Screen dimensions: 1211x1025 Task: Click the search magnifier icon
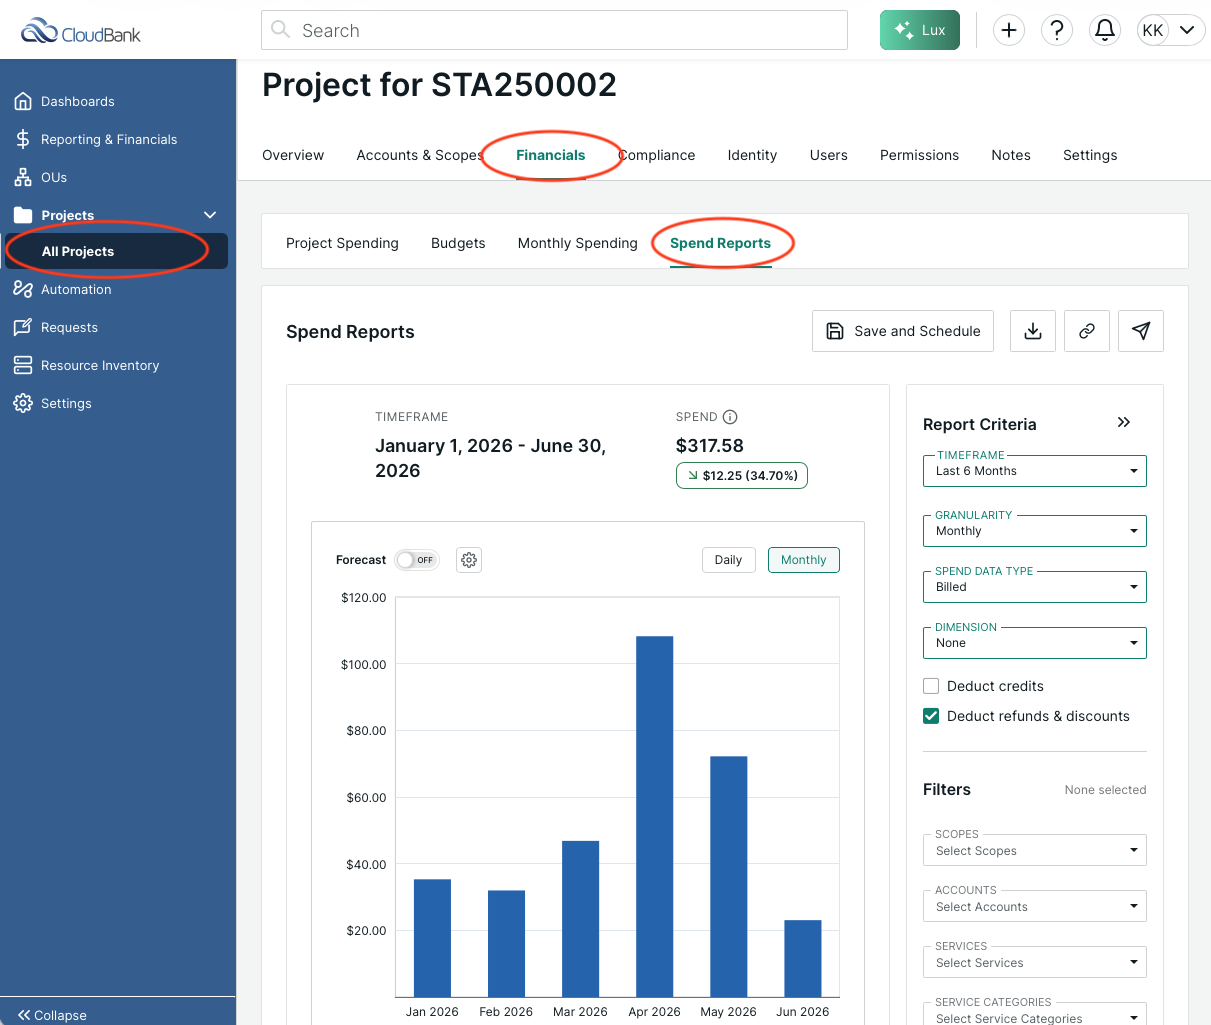[281, 30]
